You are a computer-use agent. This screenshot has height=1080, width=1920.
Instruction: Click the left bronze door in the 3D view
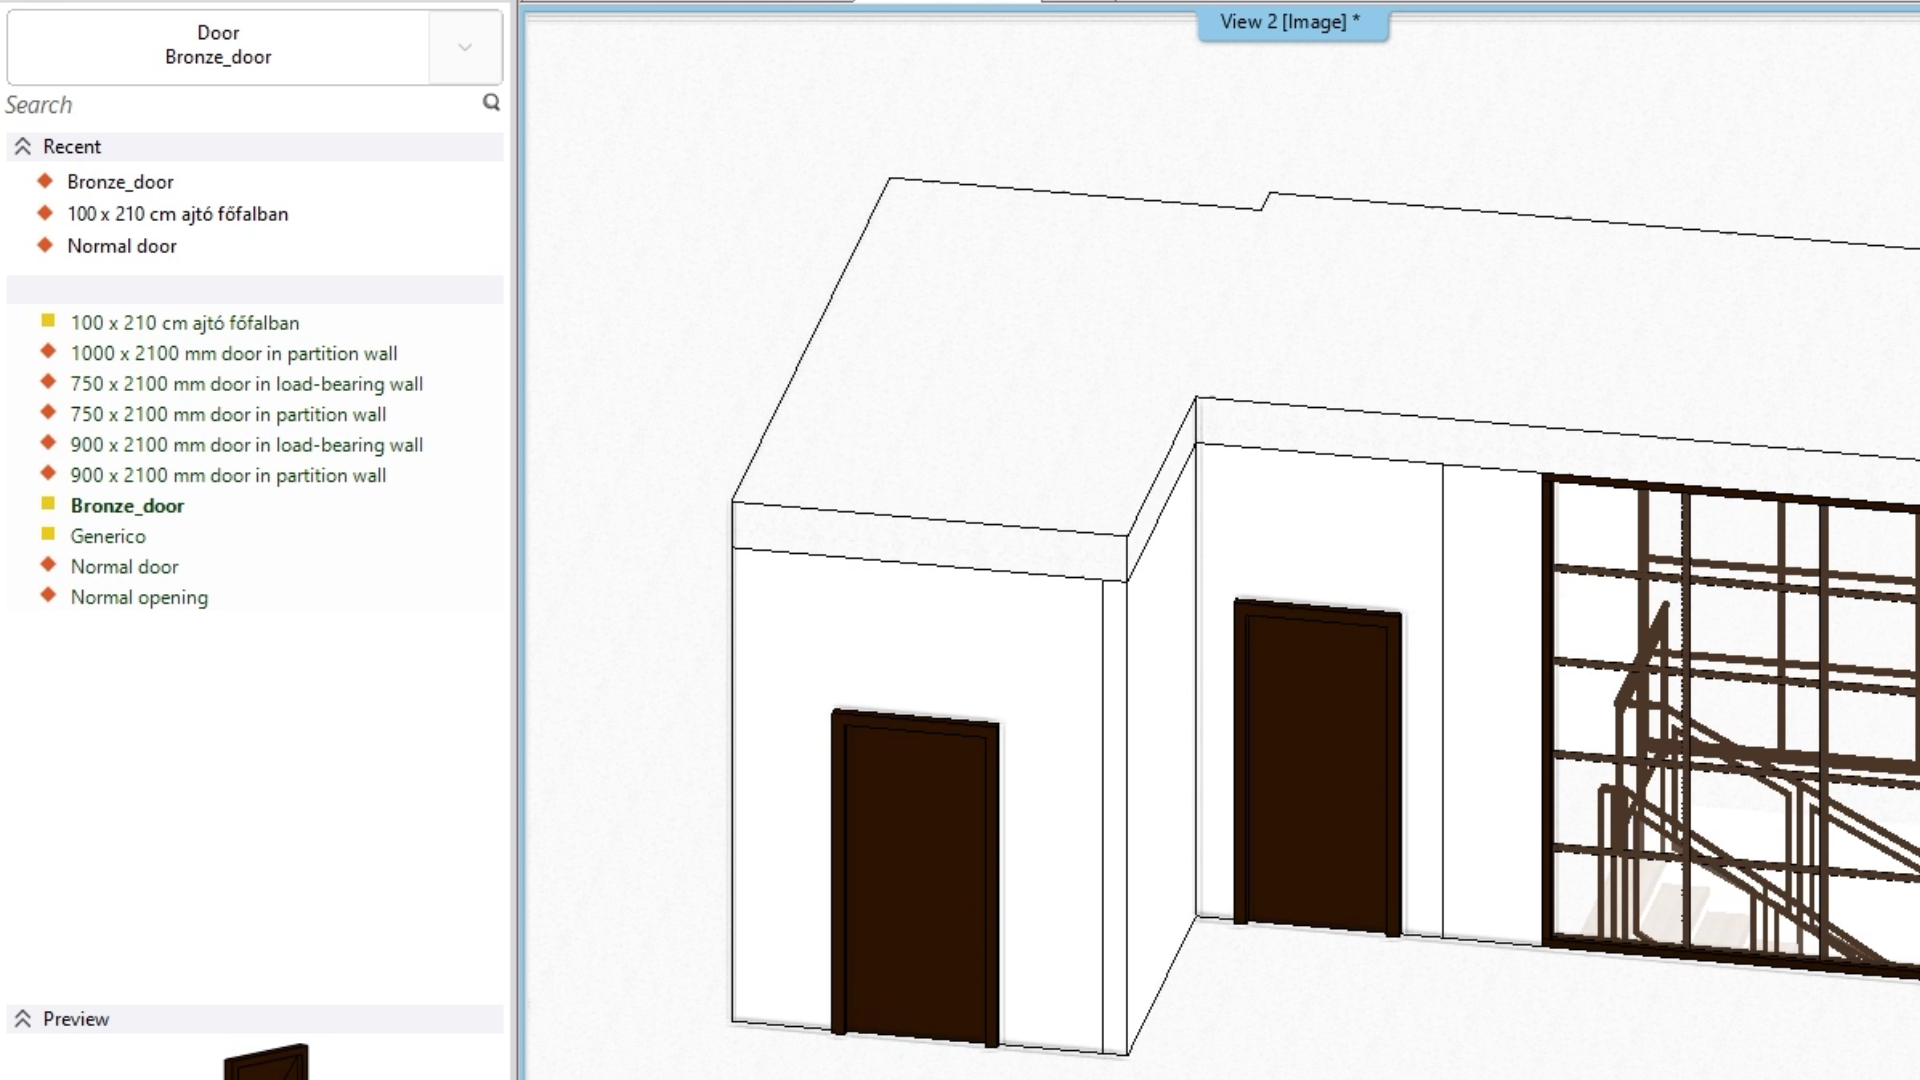[x=915, y=878]
